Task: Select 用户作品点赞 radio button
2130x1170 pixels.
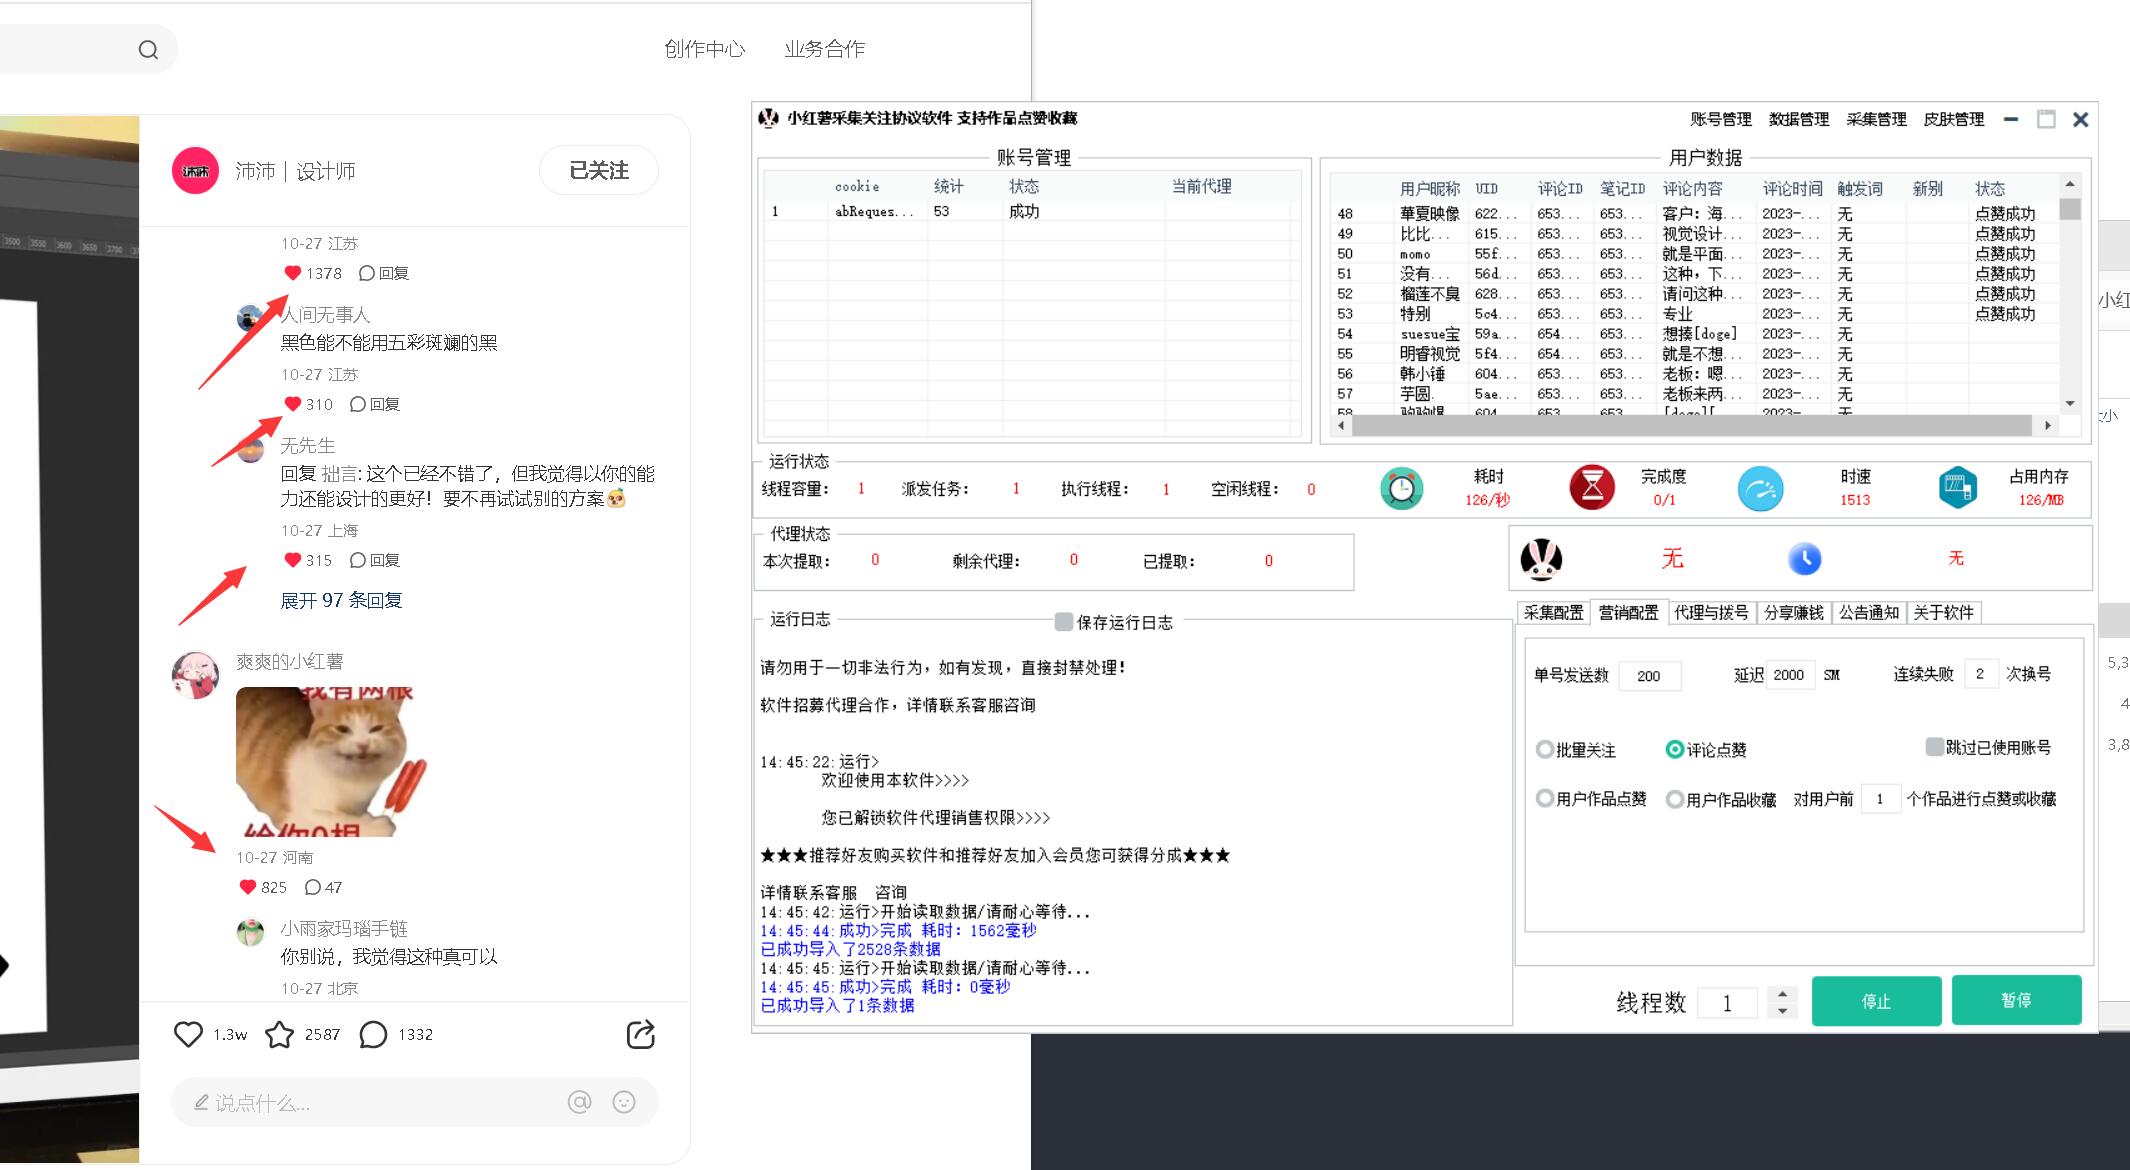Action: pos(1545,798)
